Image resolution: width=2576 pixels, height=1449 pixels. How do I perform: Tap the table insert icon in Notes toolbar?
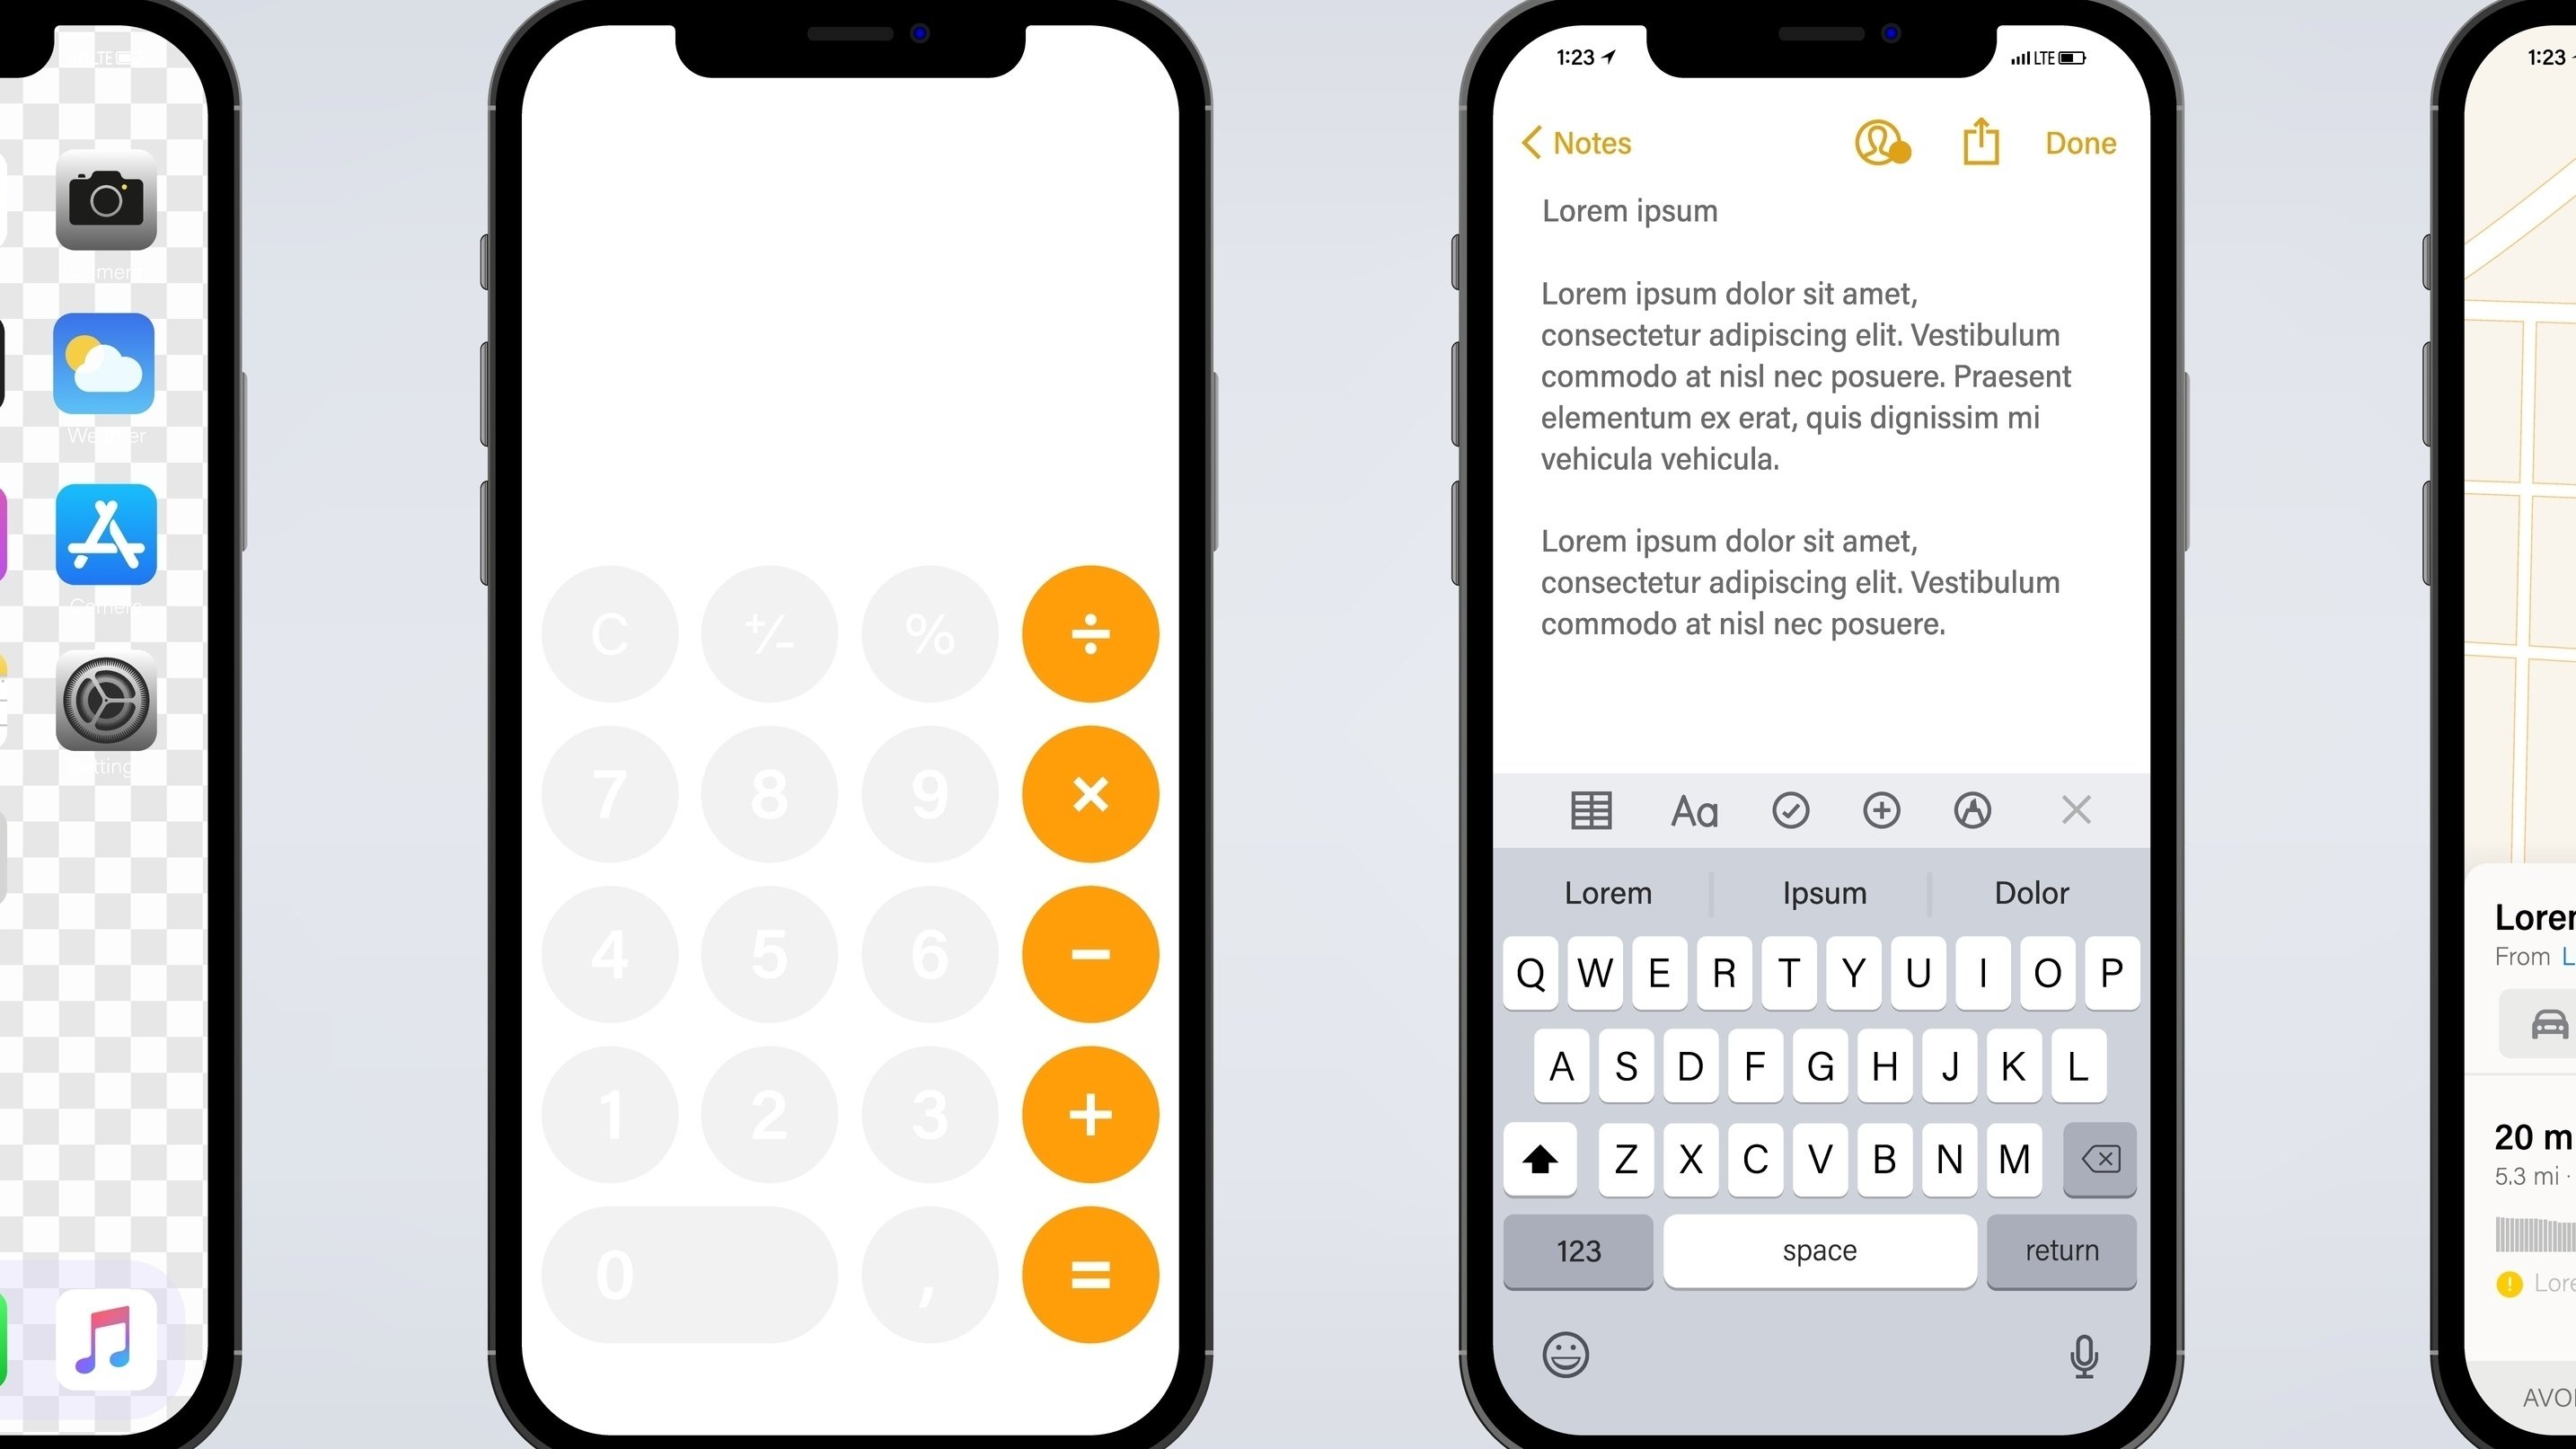[1589, 810]
